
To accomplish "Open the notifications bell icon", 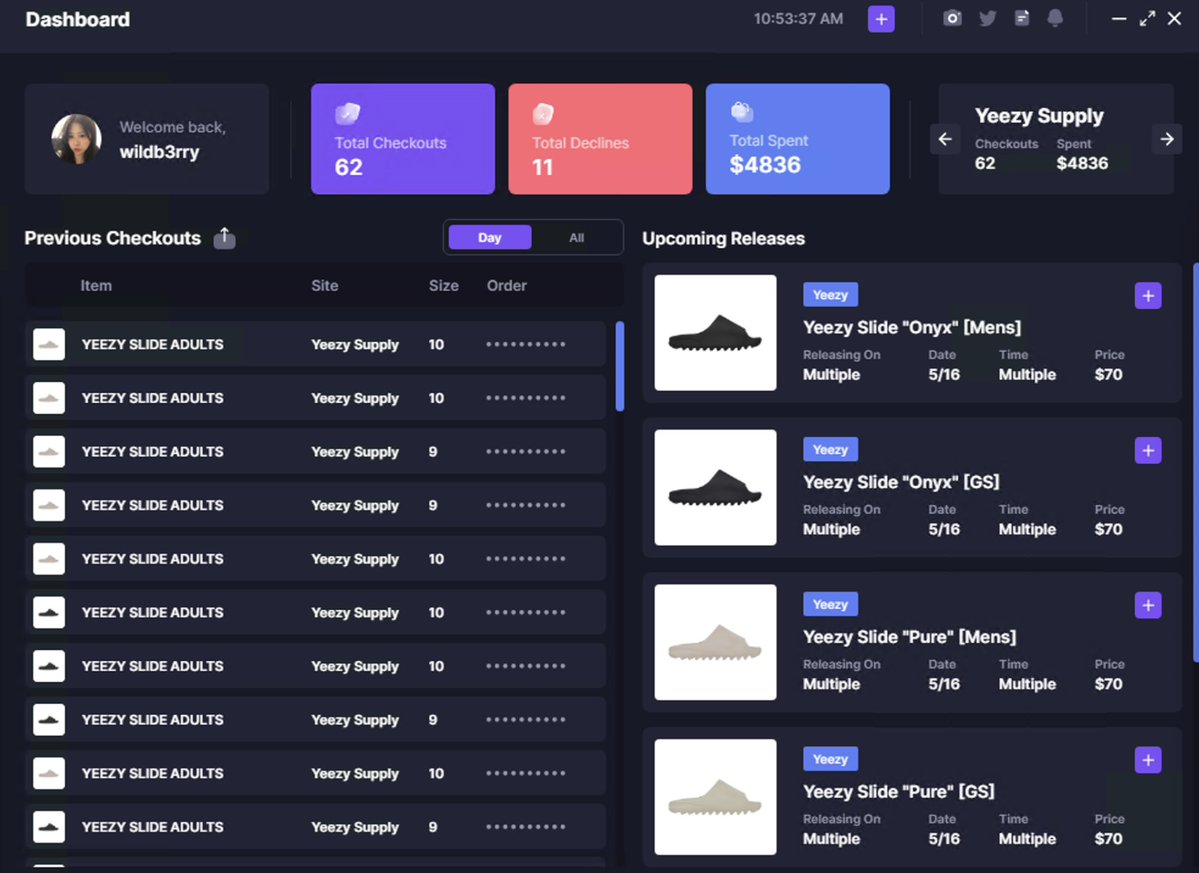I will 1055,18.
